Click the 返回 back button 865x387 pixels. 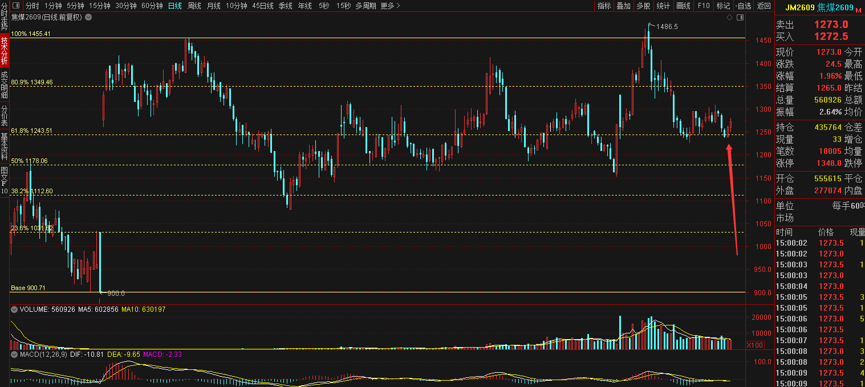click(x=763, y=6)
